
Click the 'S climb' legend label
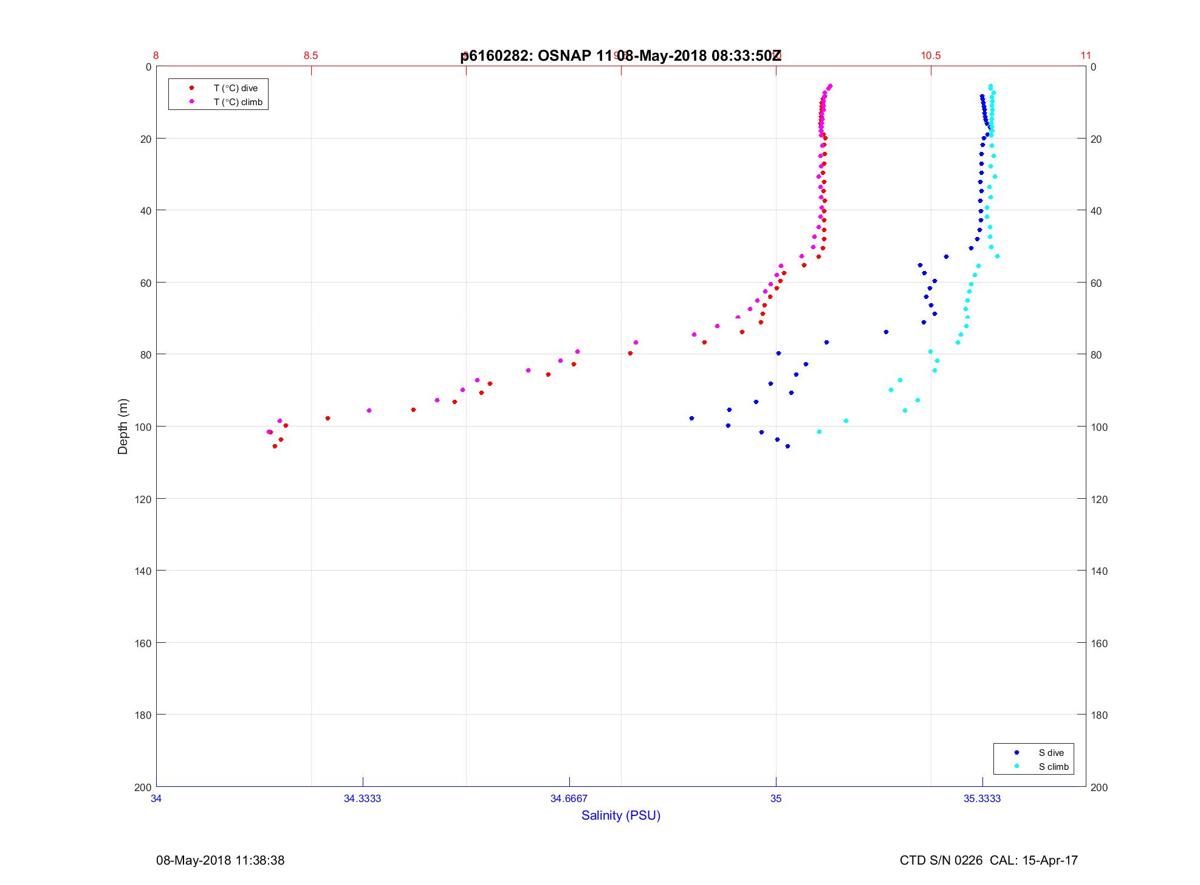tap(1053, 767)
